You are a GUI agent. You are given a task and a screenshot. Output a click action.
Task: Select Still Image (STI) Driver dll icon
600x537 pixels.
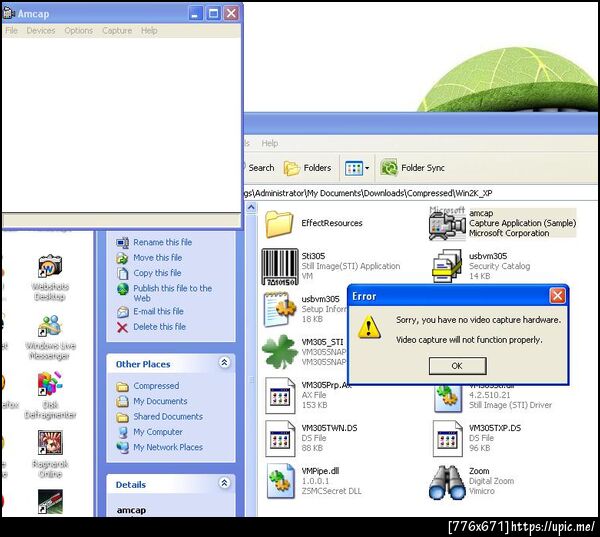[447, 399]
